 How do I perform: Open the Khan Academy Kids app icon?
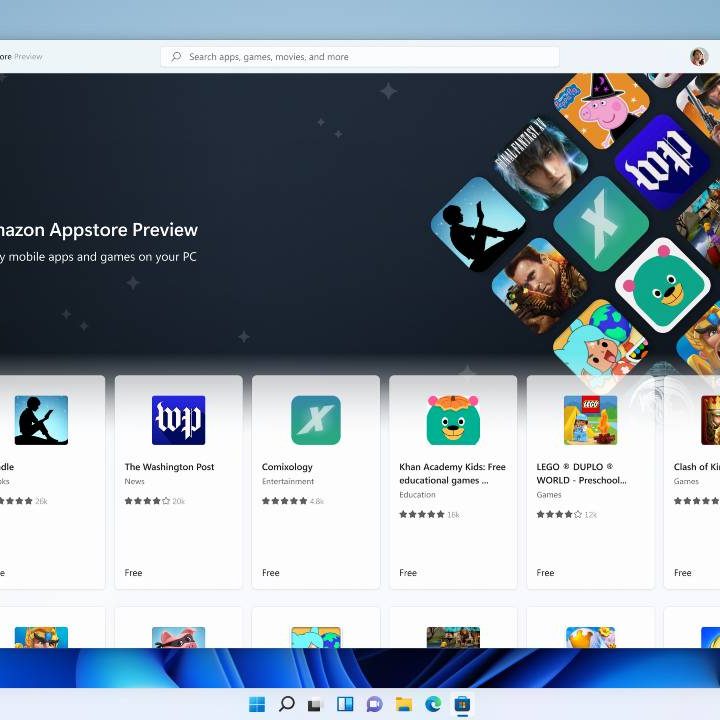[x=453, y=420]
